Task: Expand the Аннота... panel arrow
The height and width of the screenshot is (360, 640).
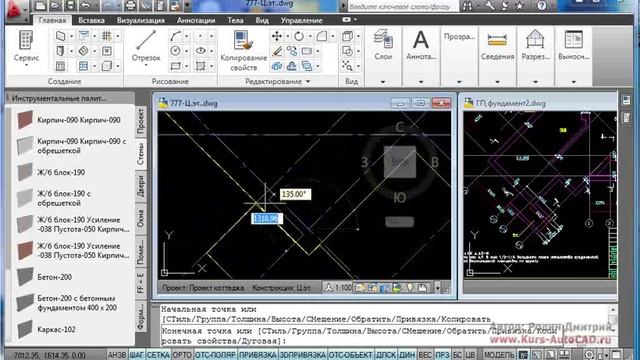Action: [421, 82]
